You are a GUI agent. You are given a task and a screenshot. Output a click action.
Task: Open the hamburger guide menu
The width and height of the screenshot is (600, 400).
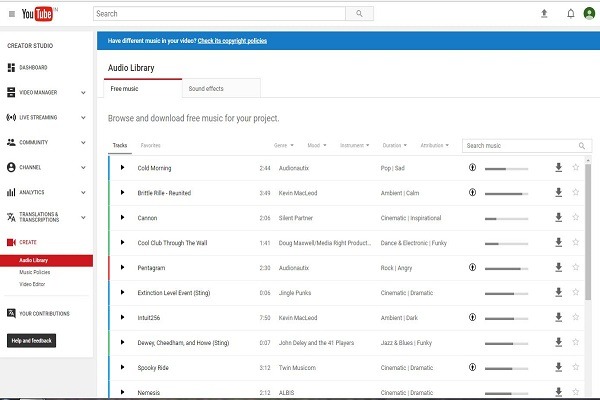[x=11, y=14]
